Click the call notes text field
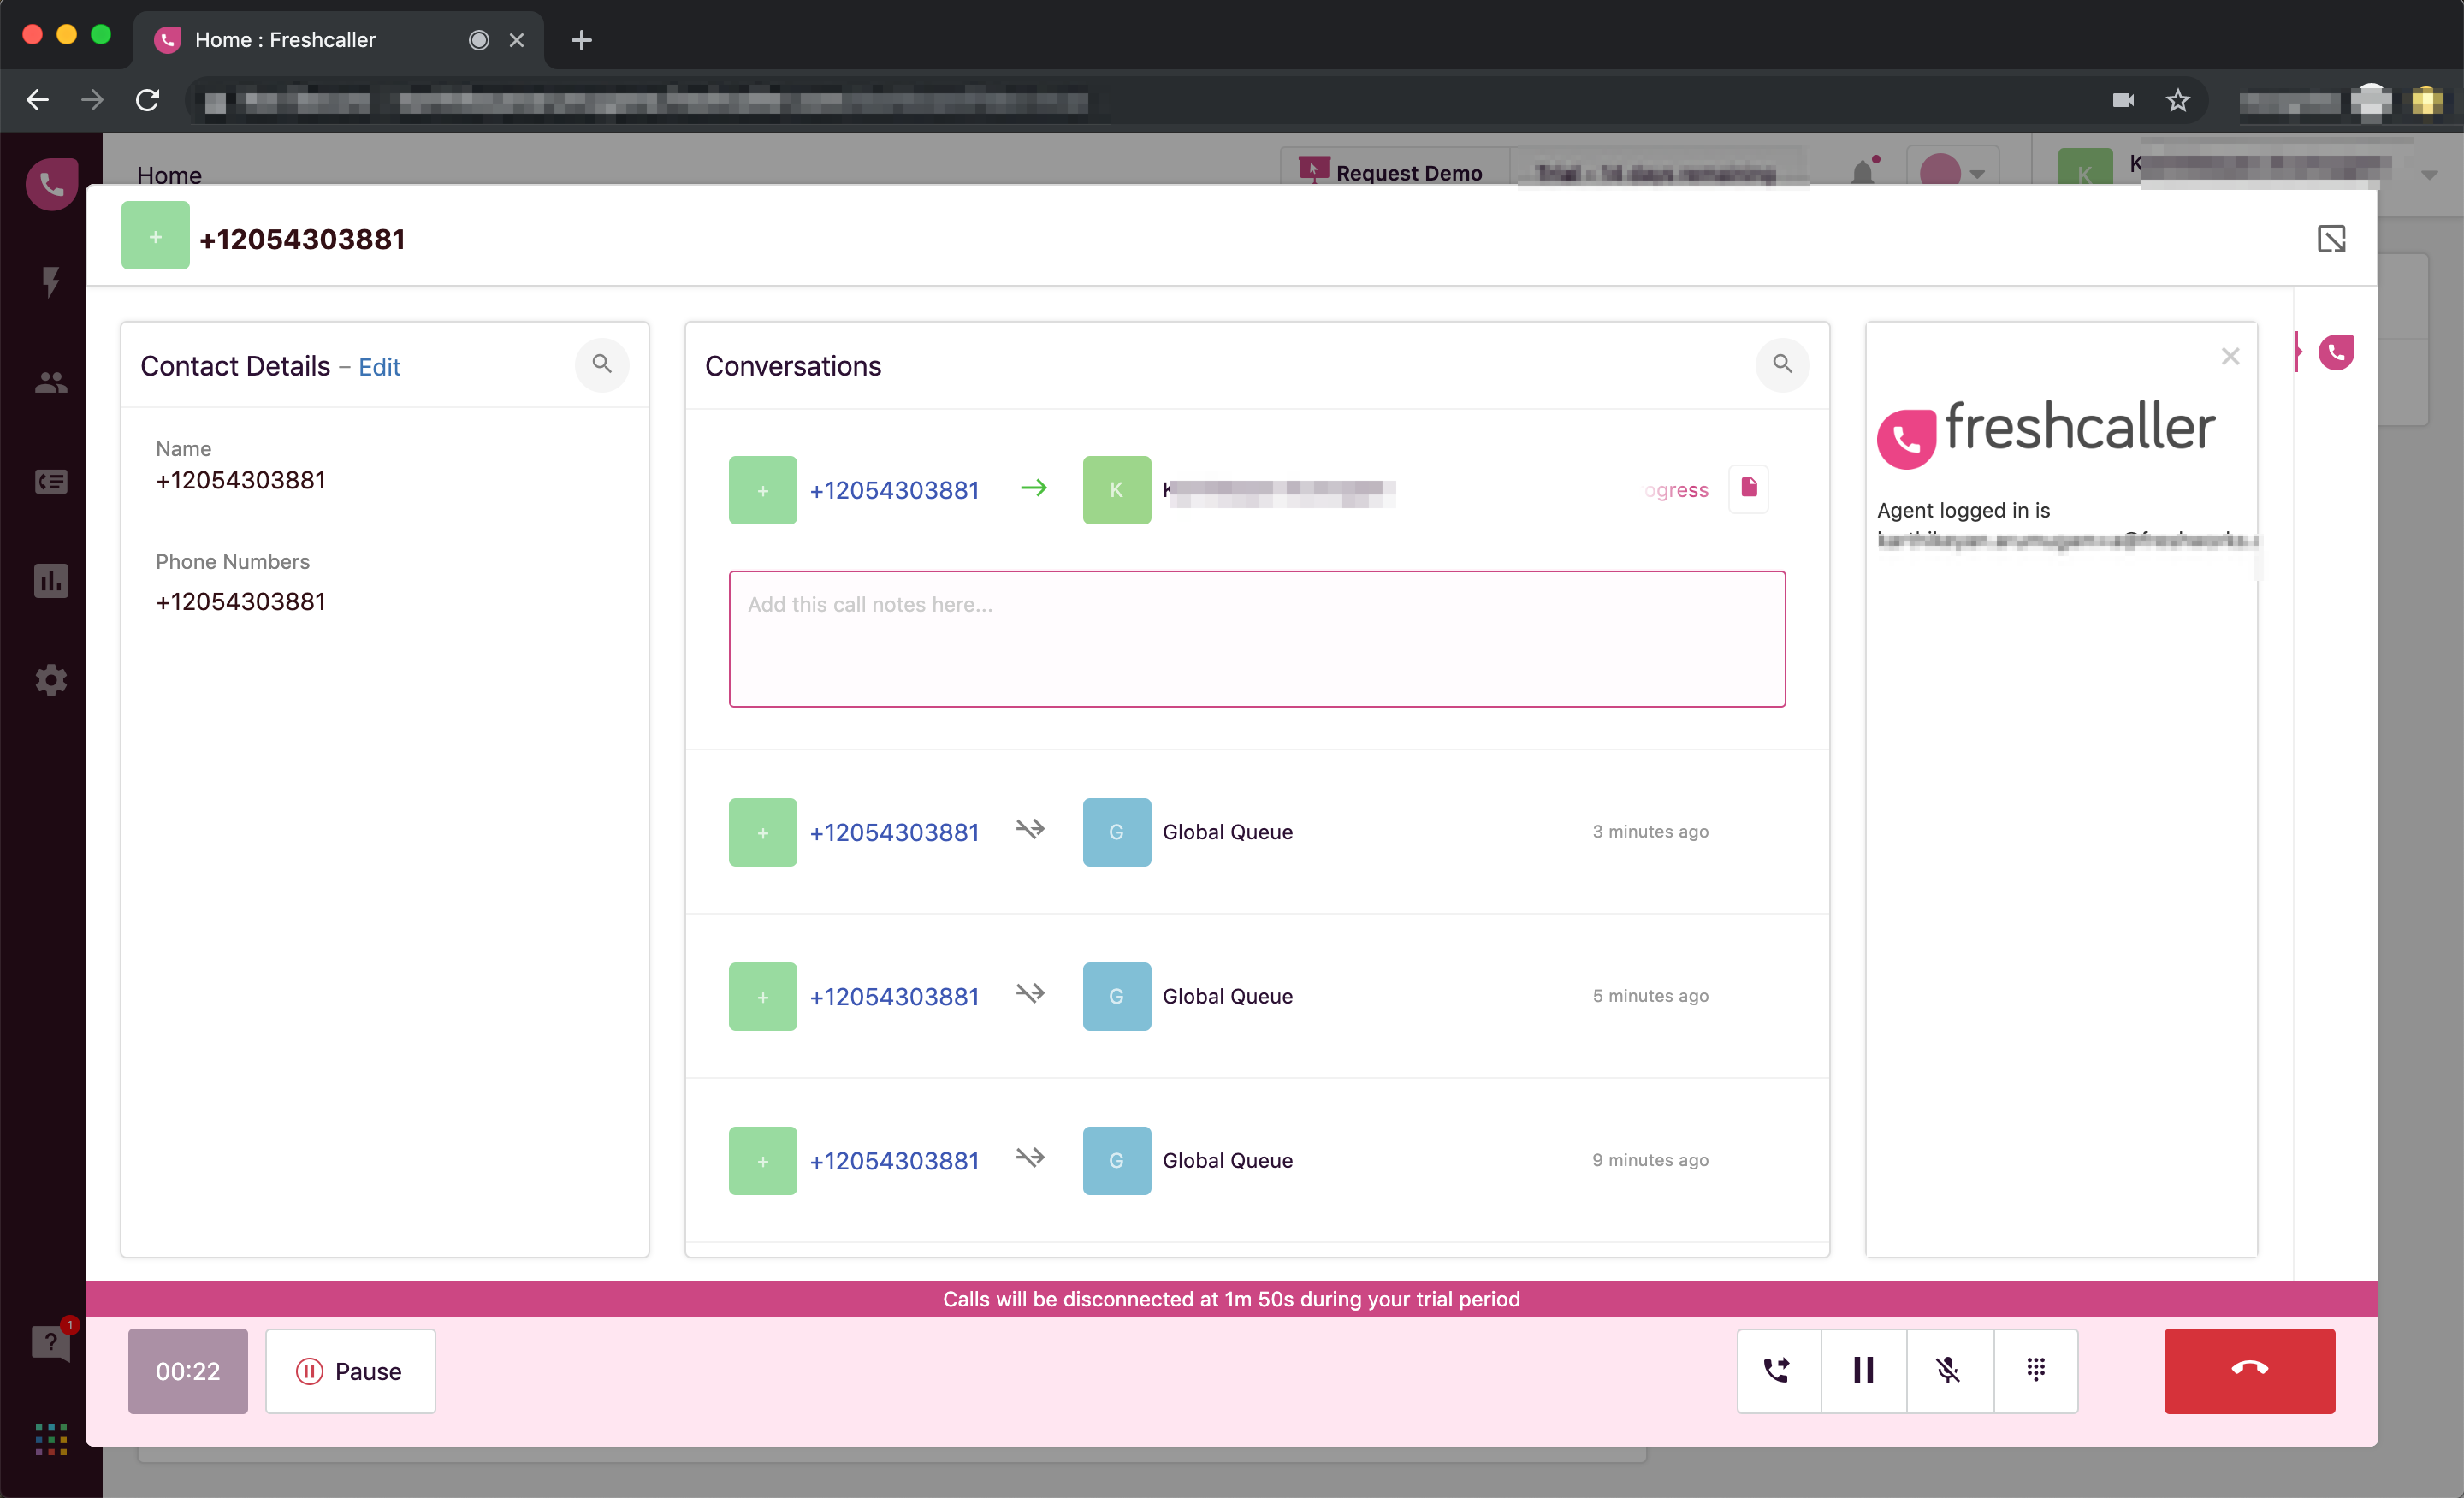The image size is (2464, 1498). (1257, 638)
